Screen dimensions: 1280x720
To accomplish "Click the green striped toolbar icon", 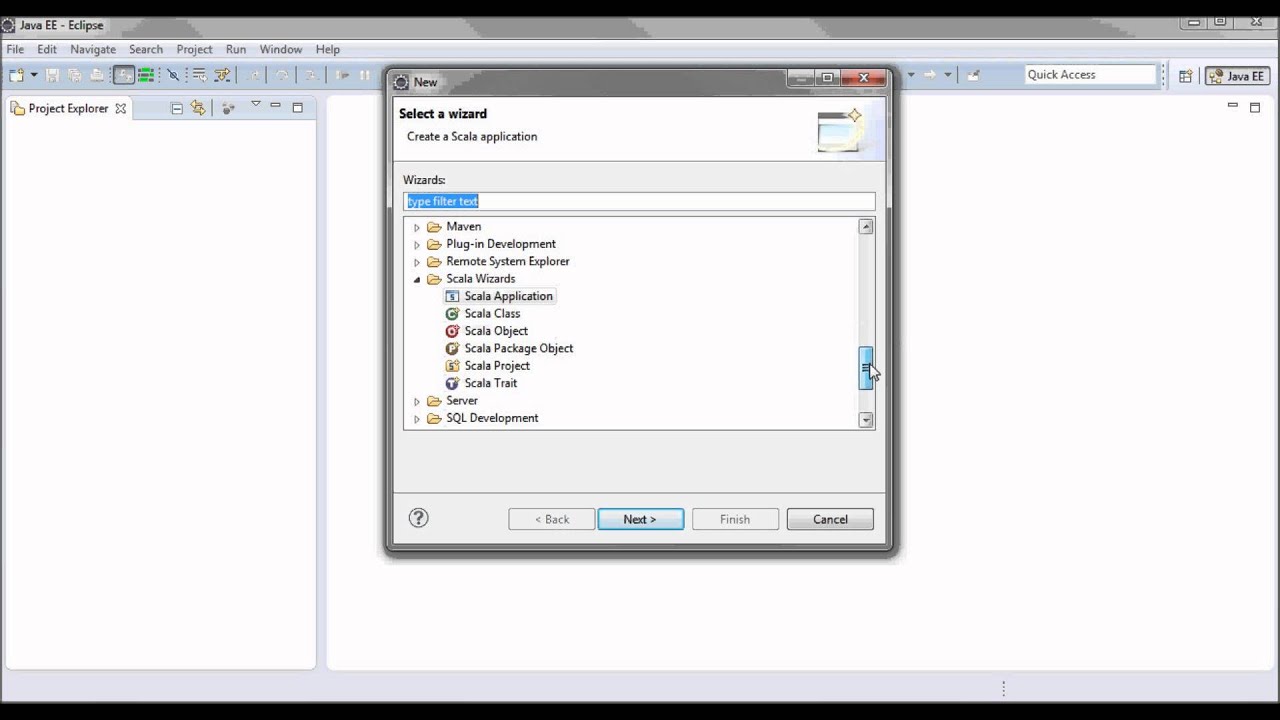I will click(147, 75).
